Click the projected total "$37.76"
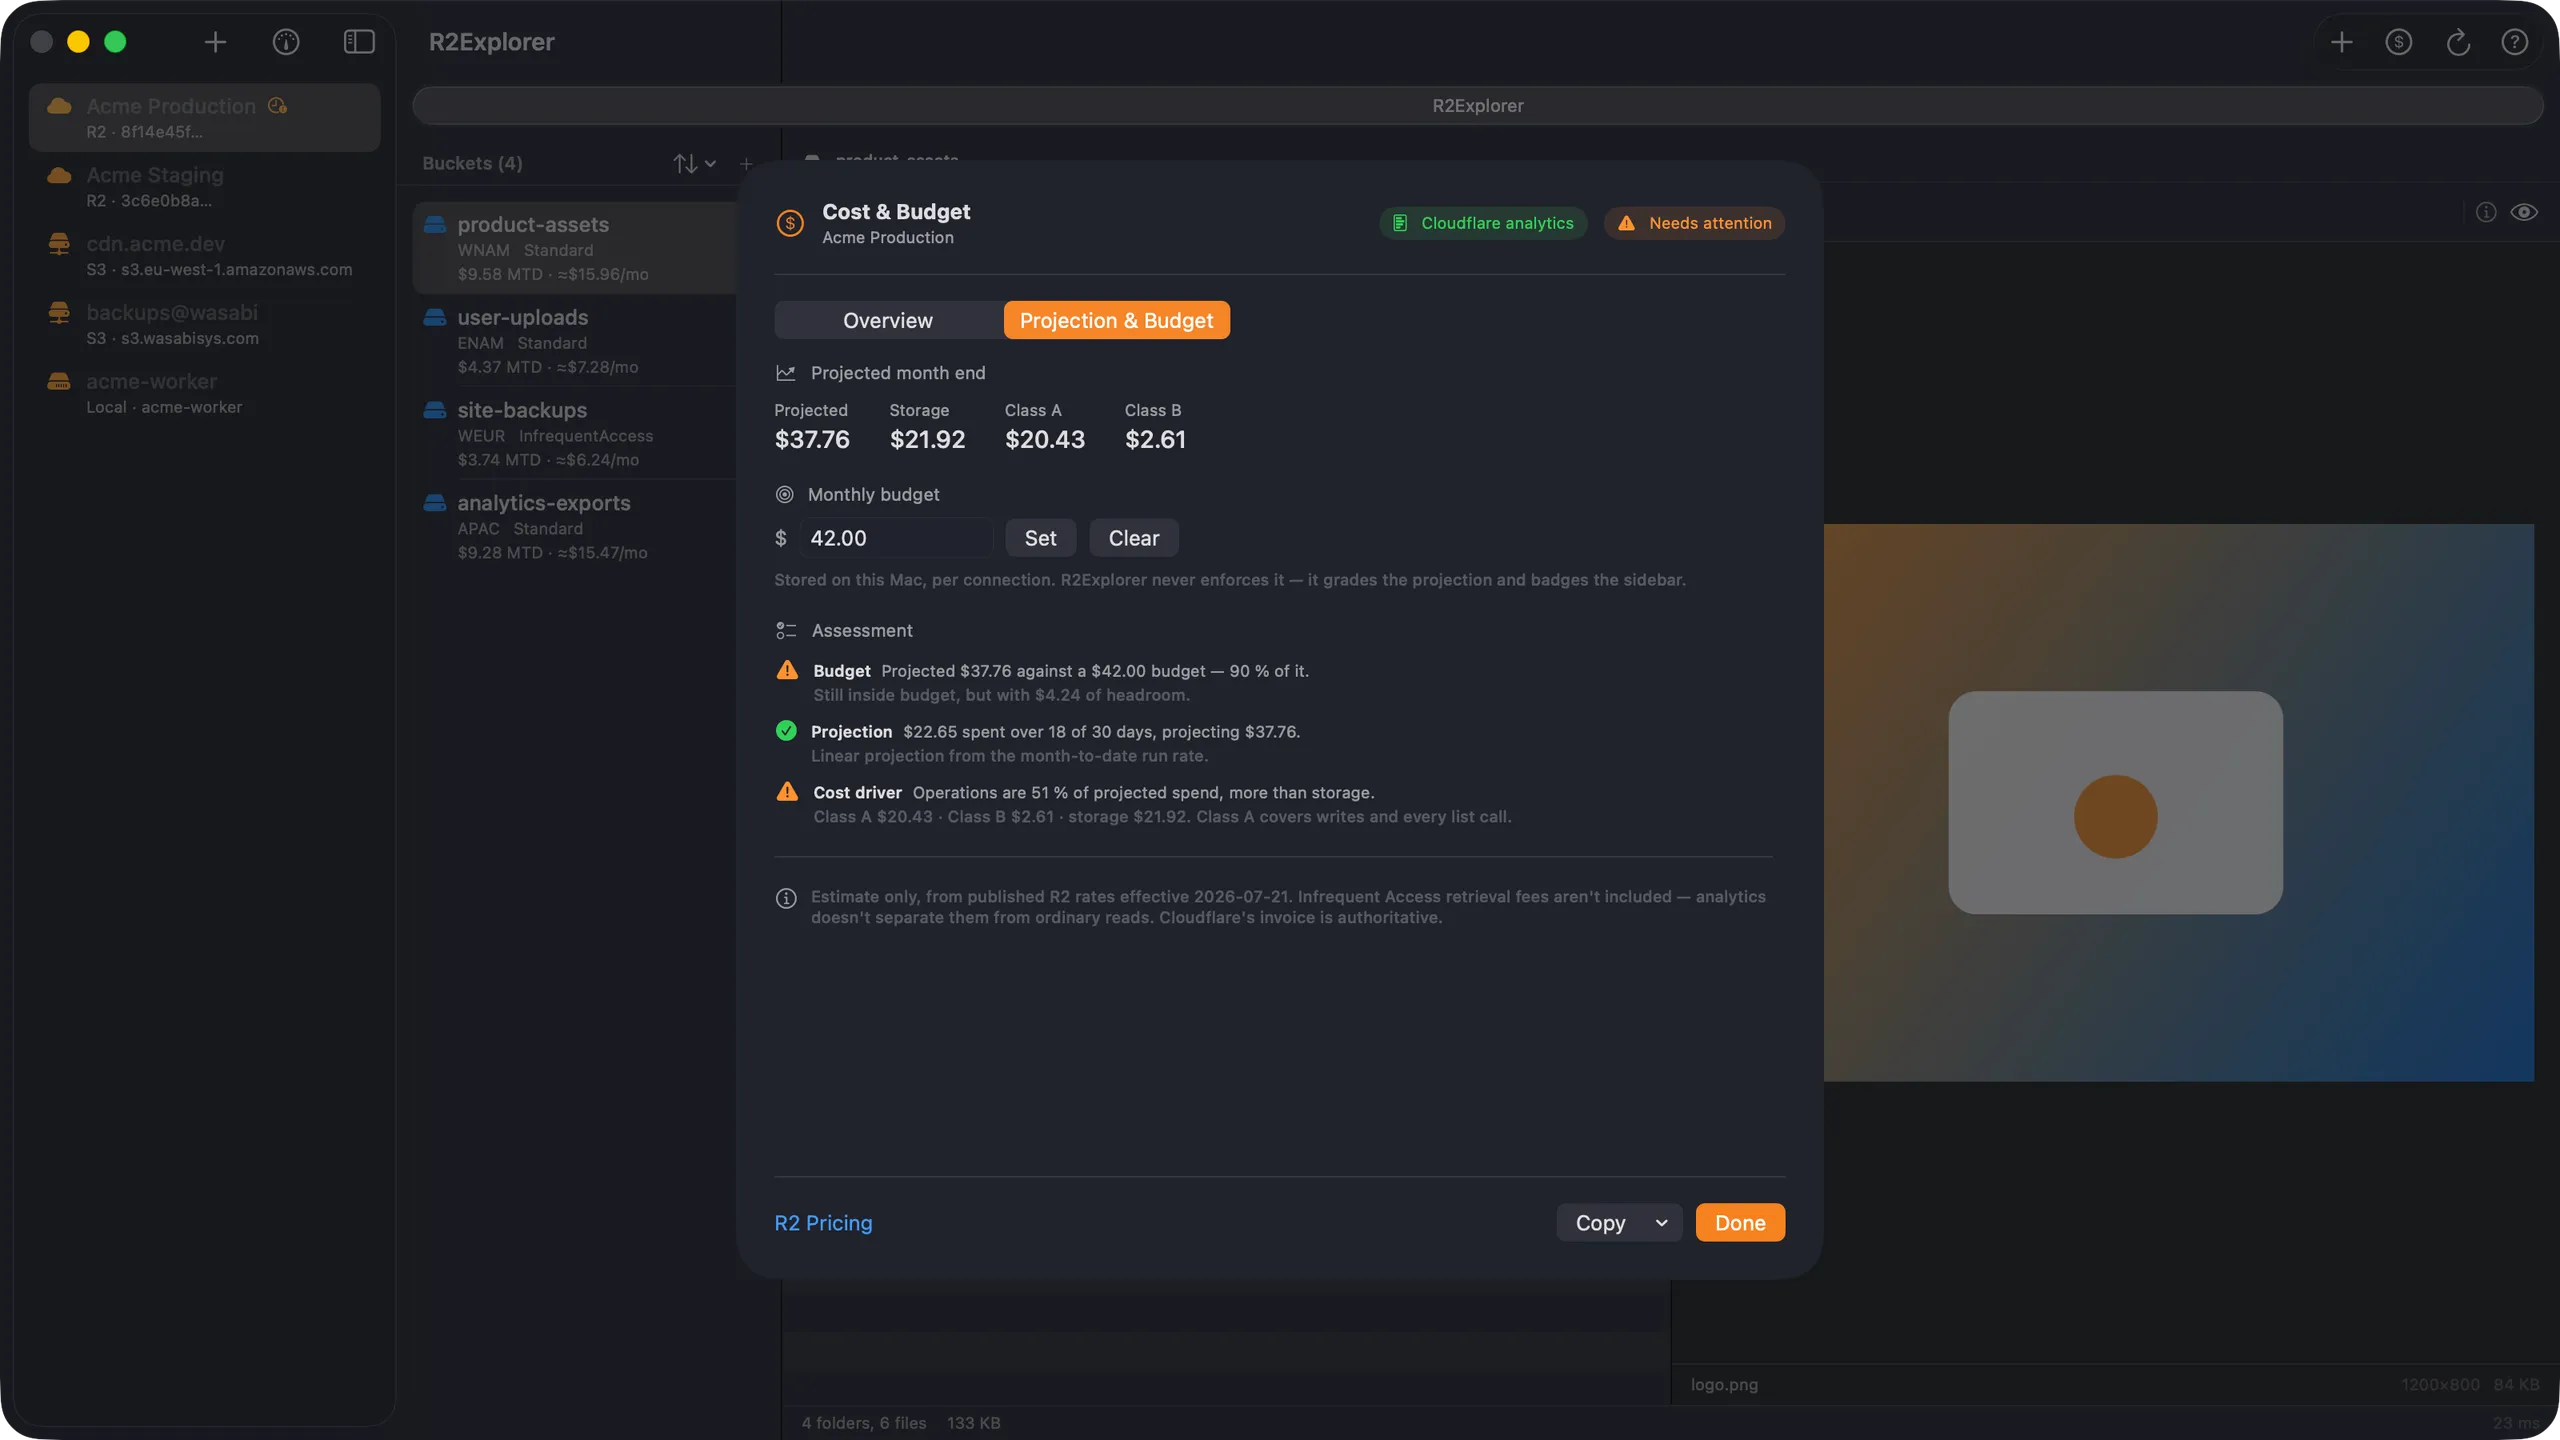2560x1440 pixels. click(812, 440)
